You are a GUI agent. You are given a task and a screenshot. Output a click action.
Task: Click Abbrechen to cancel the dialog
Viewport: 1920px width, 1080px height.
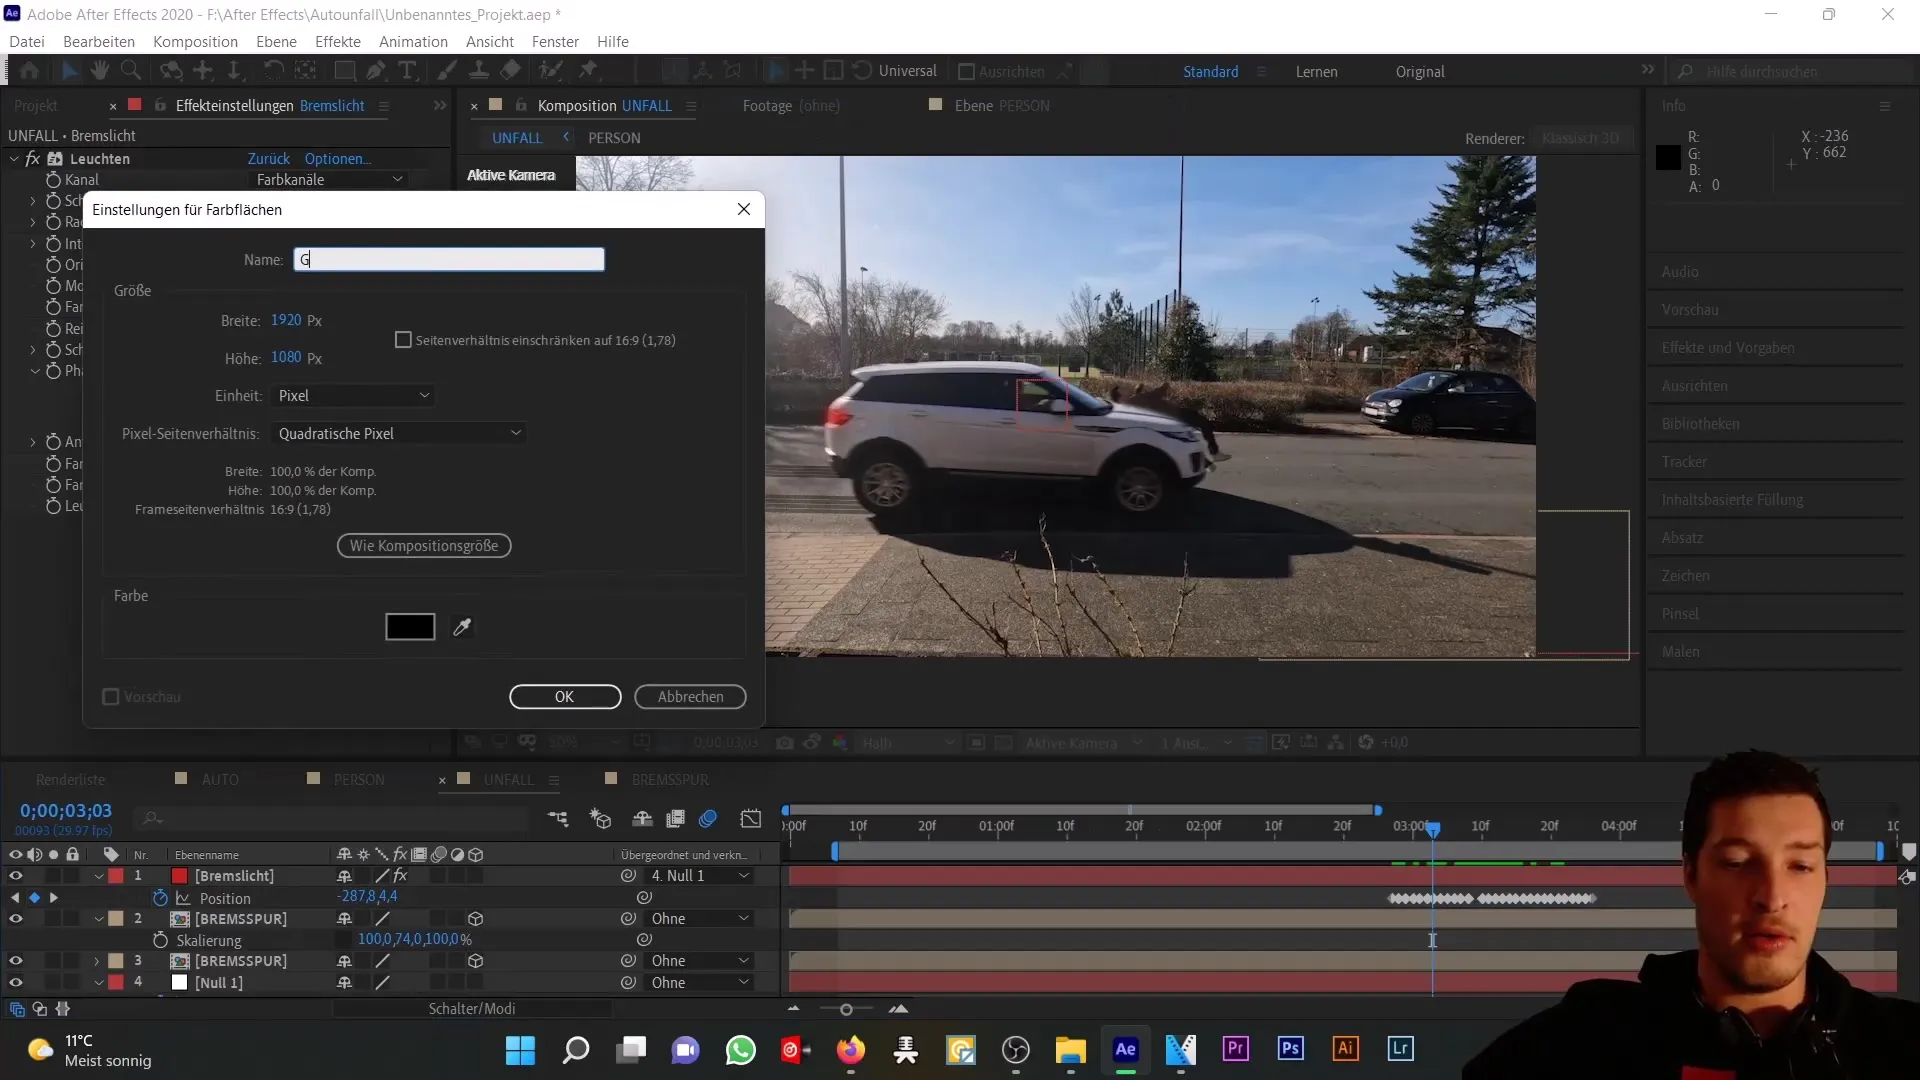click(x=690, y=697)
